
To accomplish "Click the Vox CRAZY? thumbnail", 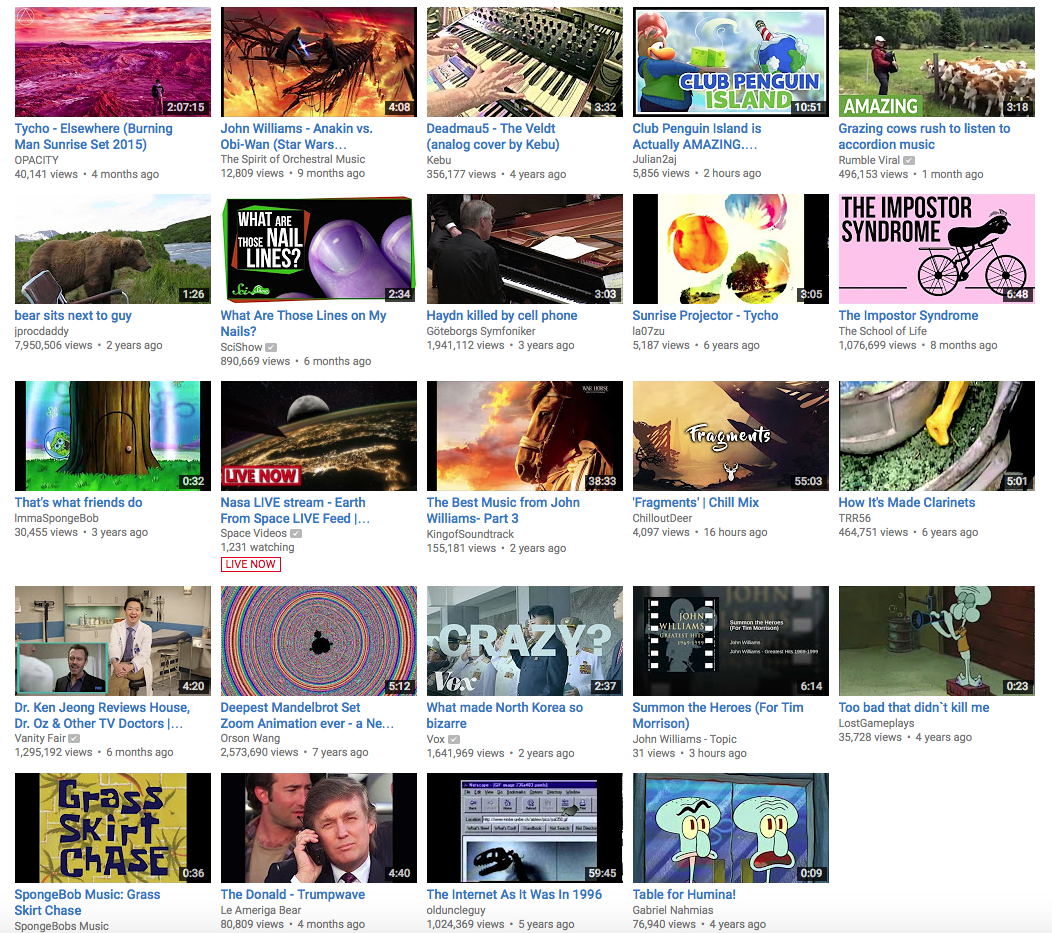I will (x=525, y=641).
